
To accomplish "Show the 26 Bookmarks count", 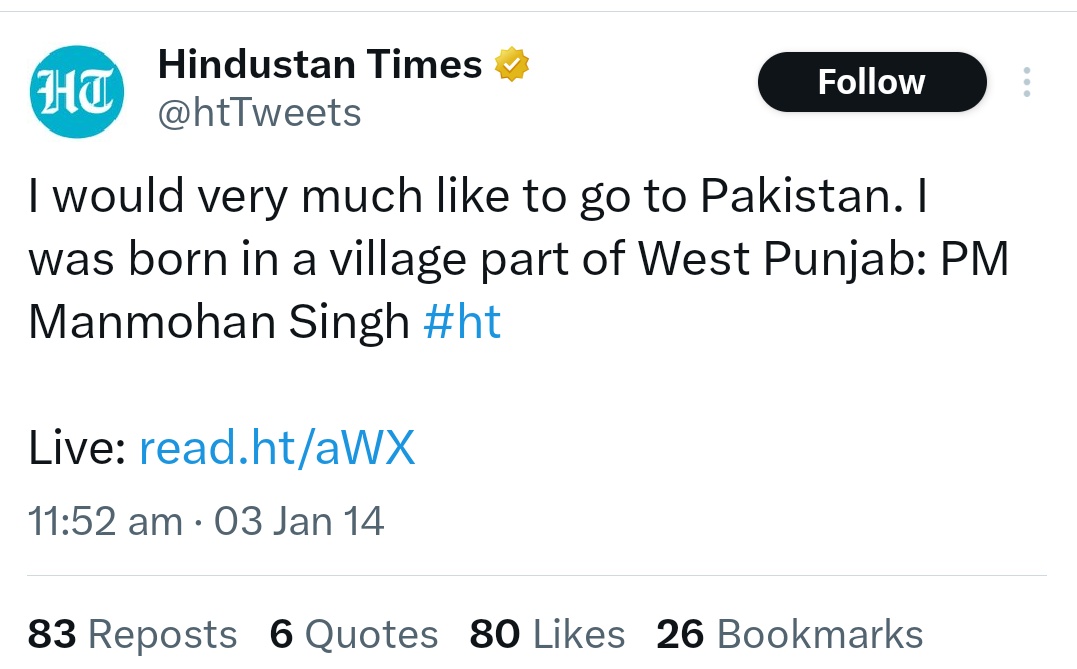I will pyautogui.click(x=789, y=634).
